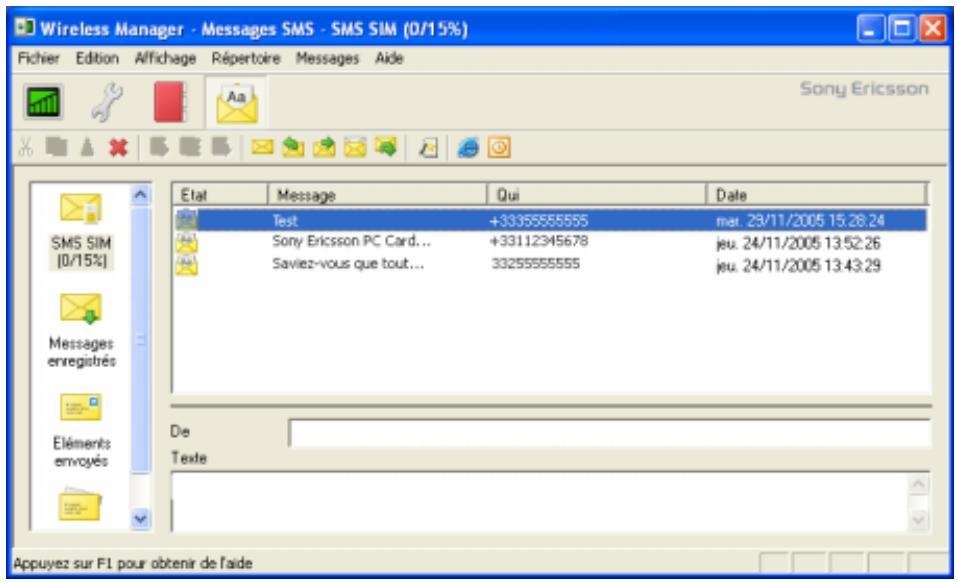Sort by the Qui column header
The width and height of the screenshot is (957, 582).
click(x=597, y=195)
